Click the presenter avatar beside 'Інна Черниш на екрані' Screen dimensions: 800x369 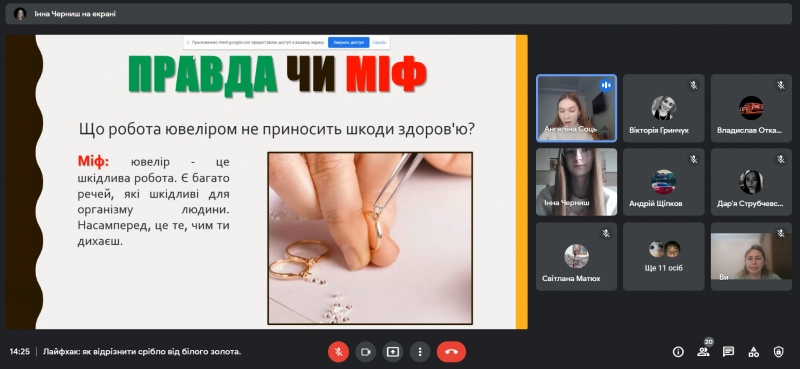click(20, 14)
